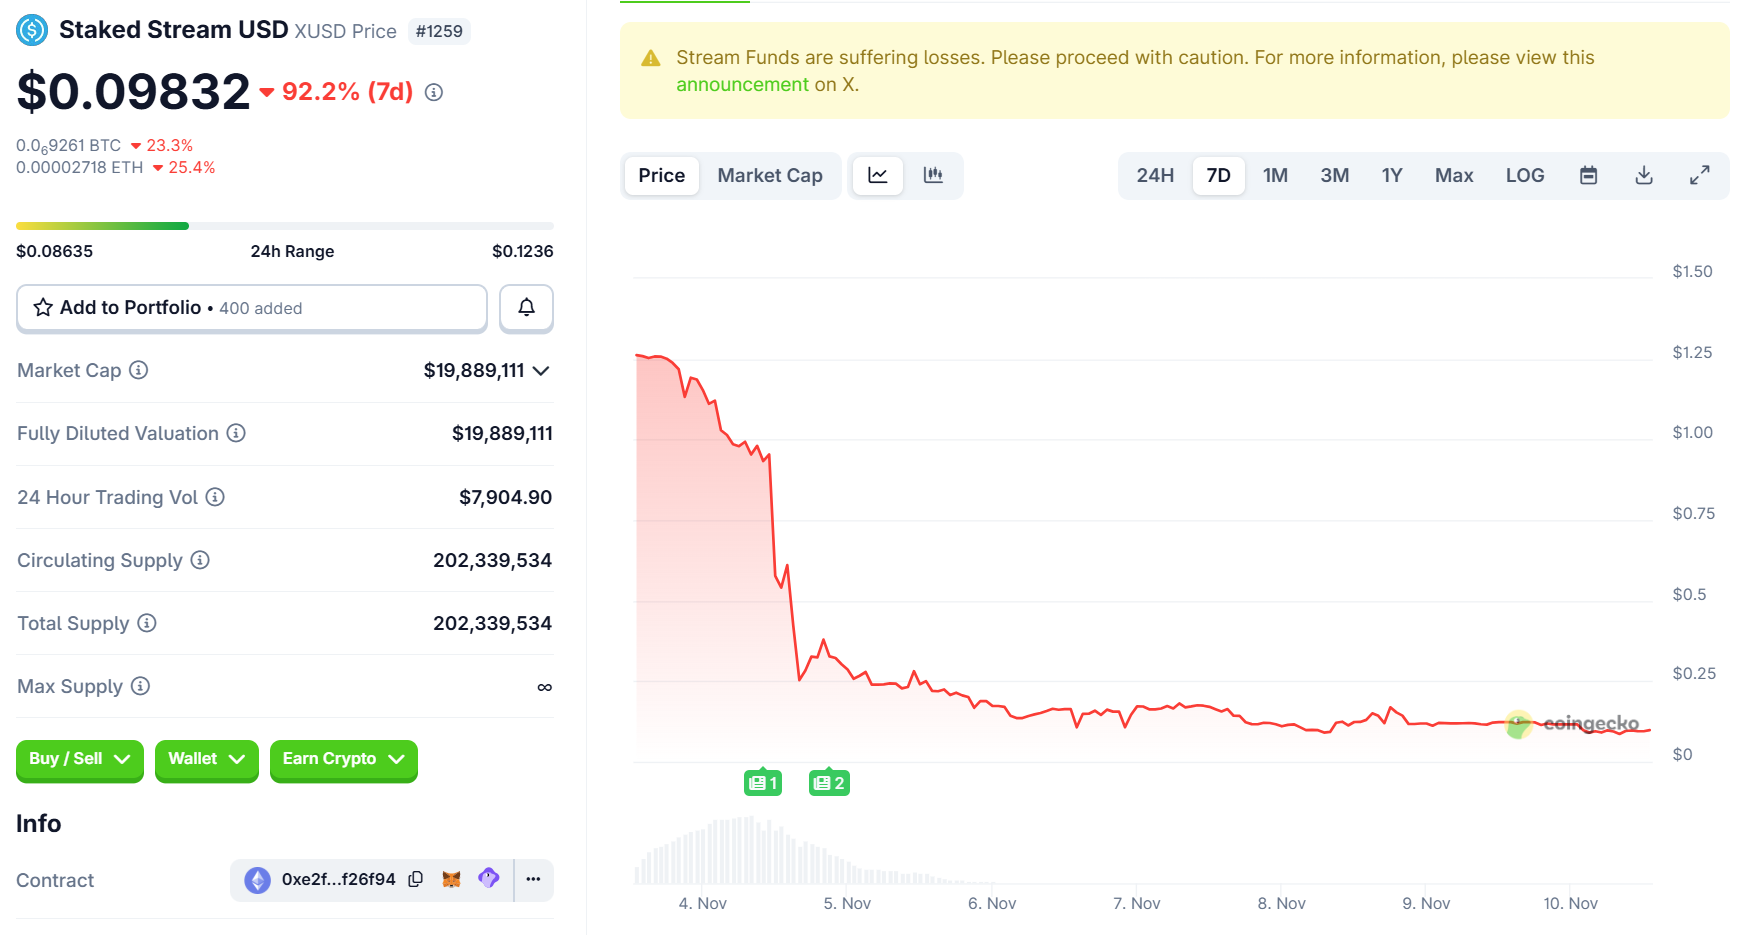Select the line chart display mode

877,175
